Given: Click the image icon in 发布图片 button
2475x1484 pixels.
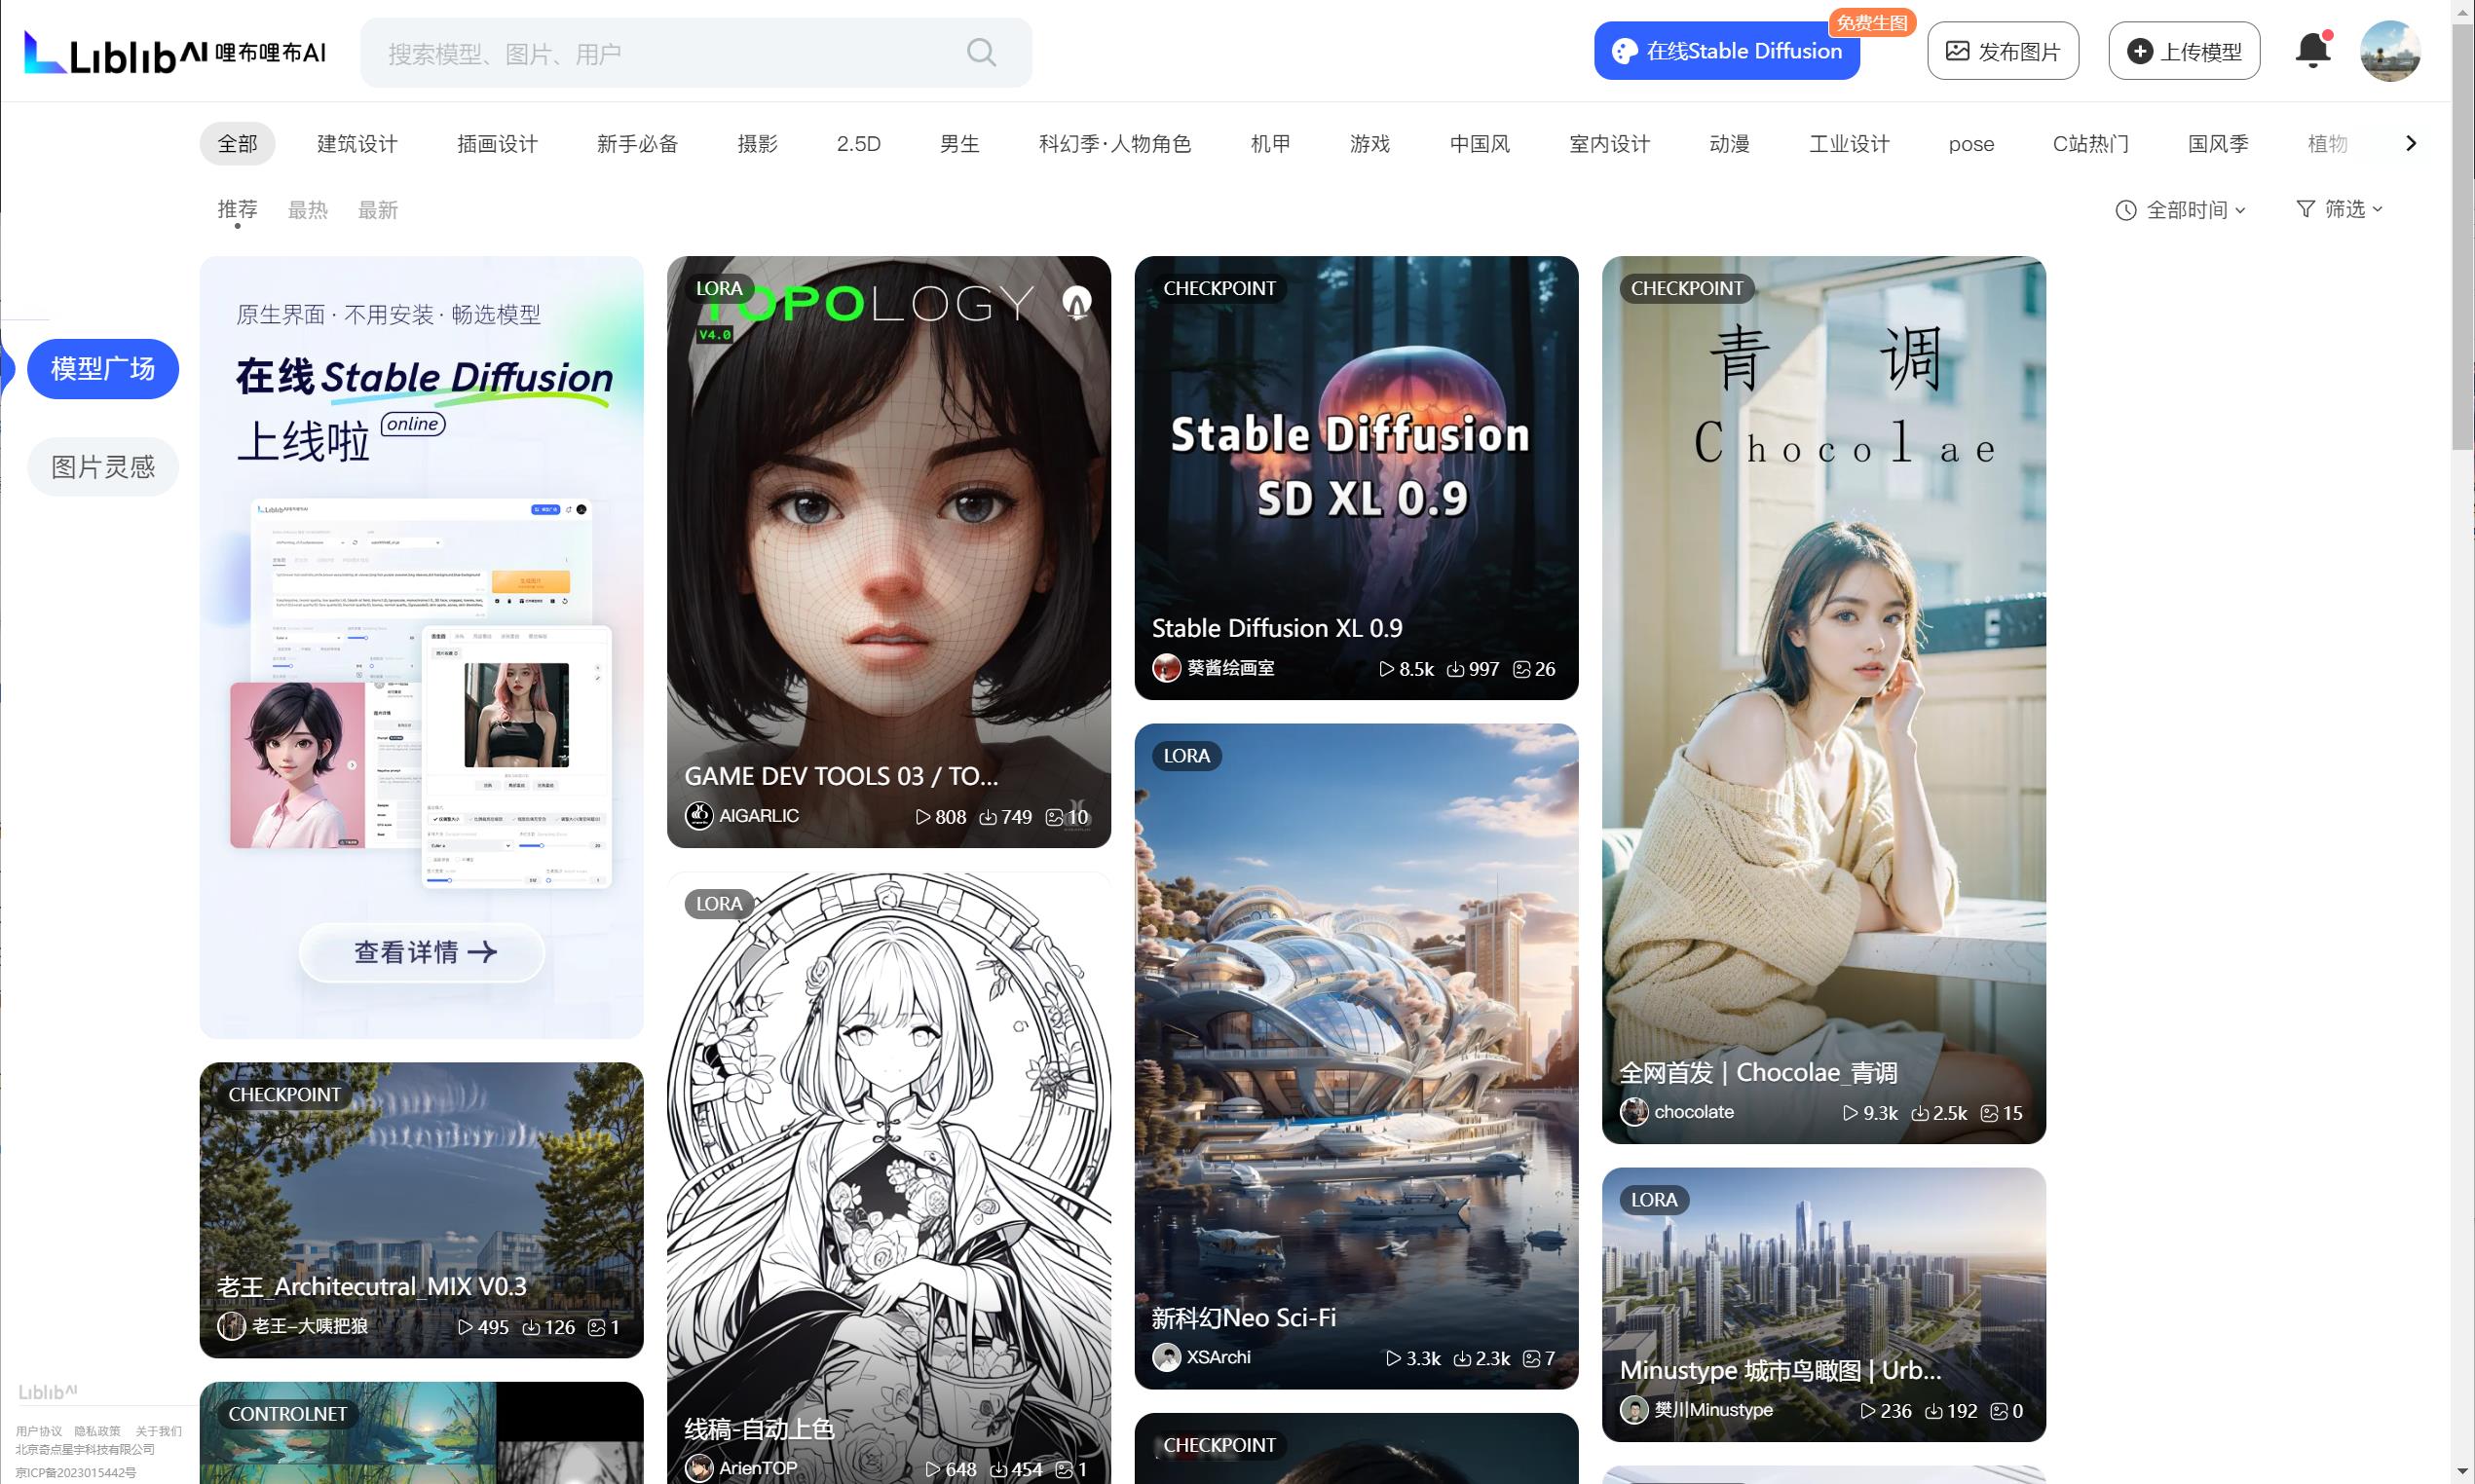Looking at the screenshot, I should pyautogui.click(x=1957, y=51).
